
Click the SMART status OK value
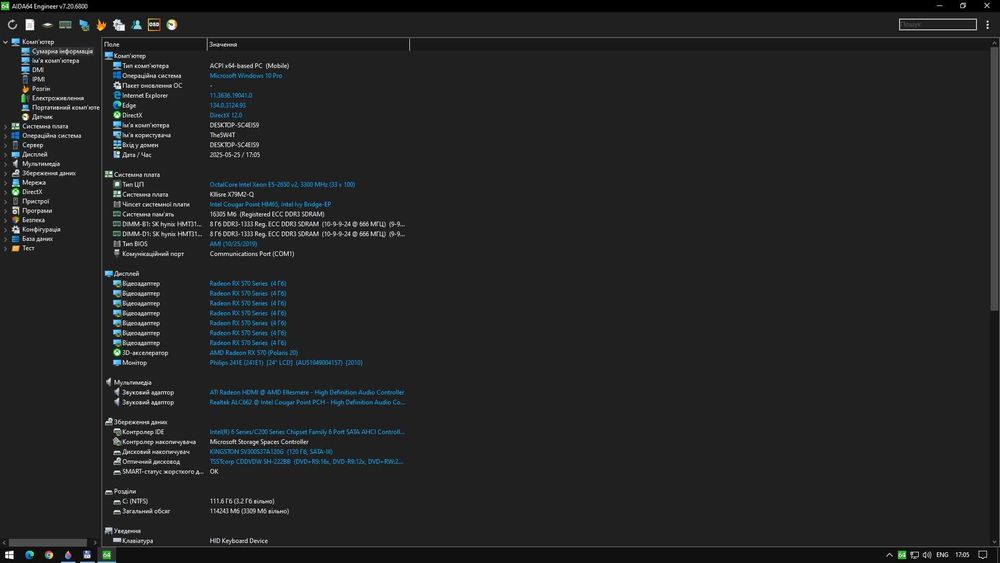(214, 472)
